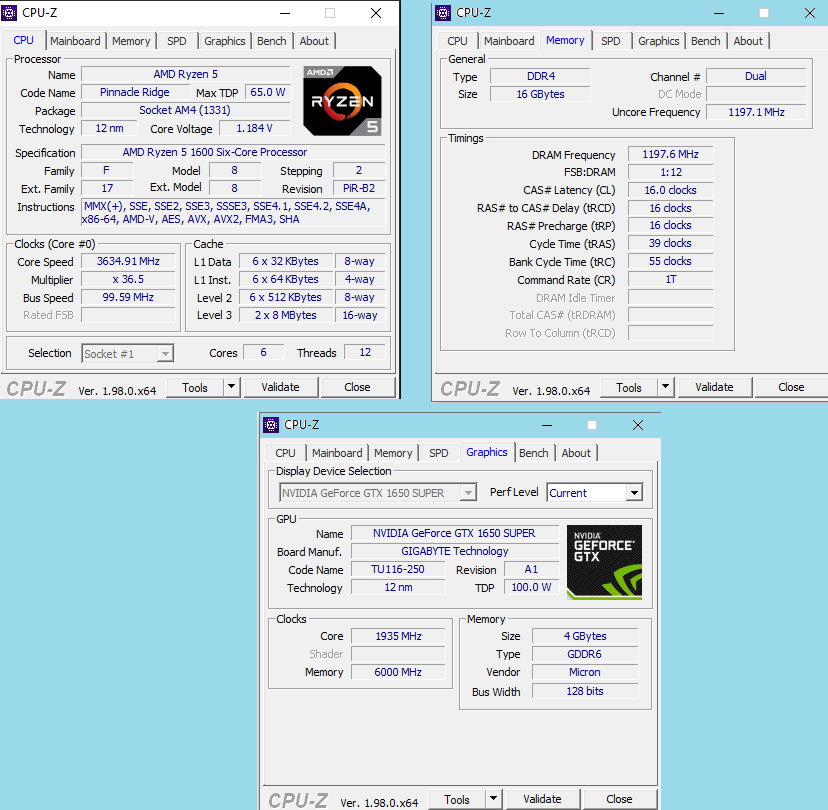Screen dimensions: 828x810
Task: Click Channel # value Dual
Action: 756,76
